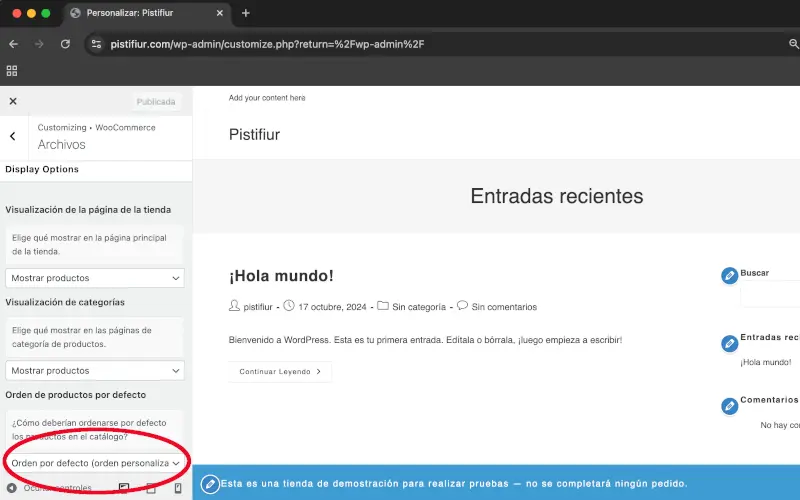Click the folder icon beside Sin categoría

point(383,306)
